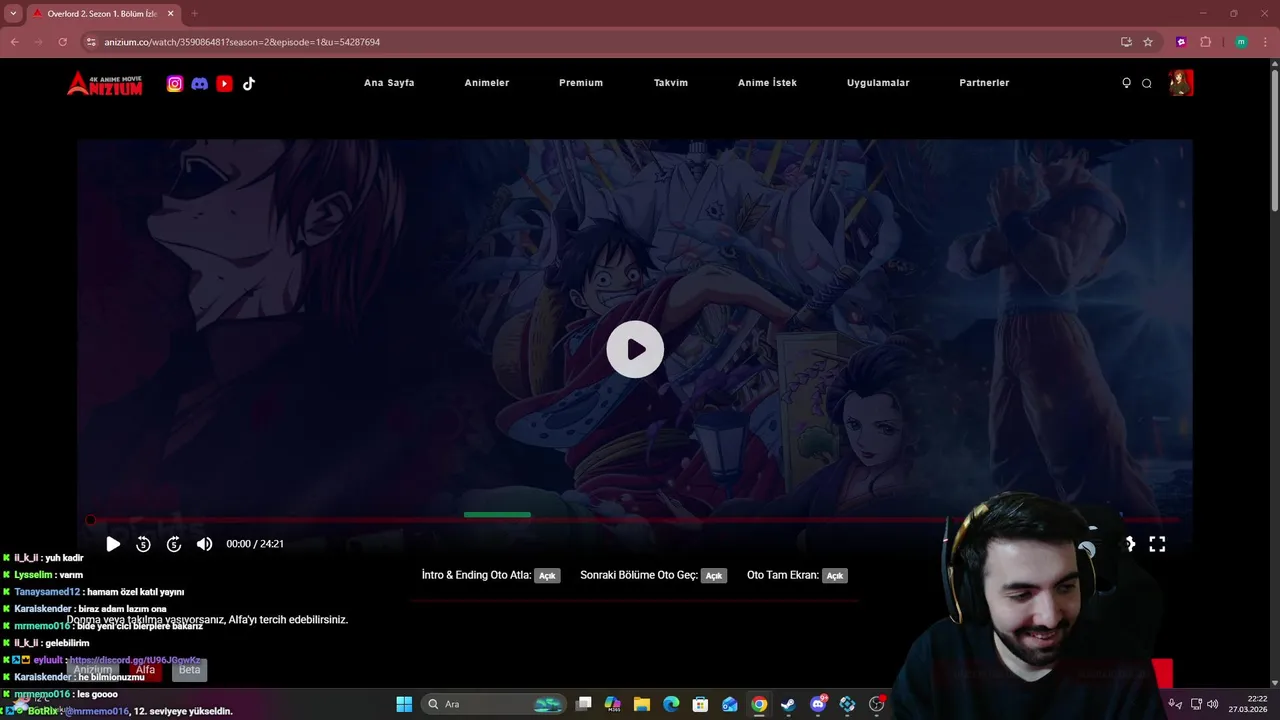
Task: Open the Anizium Instagram page icon
Action: tap(175, 84)
